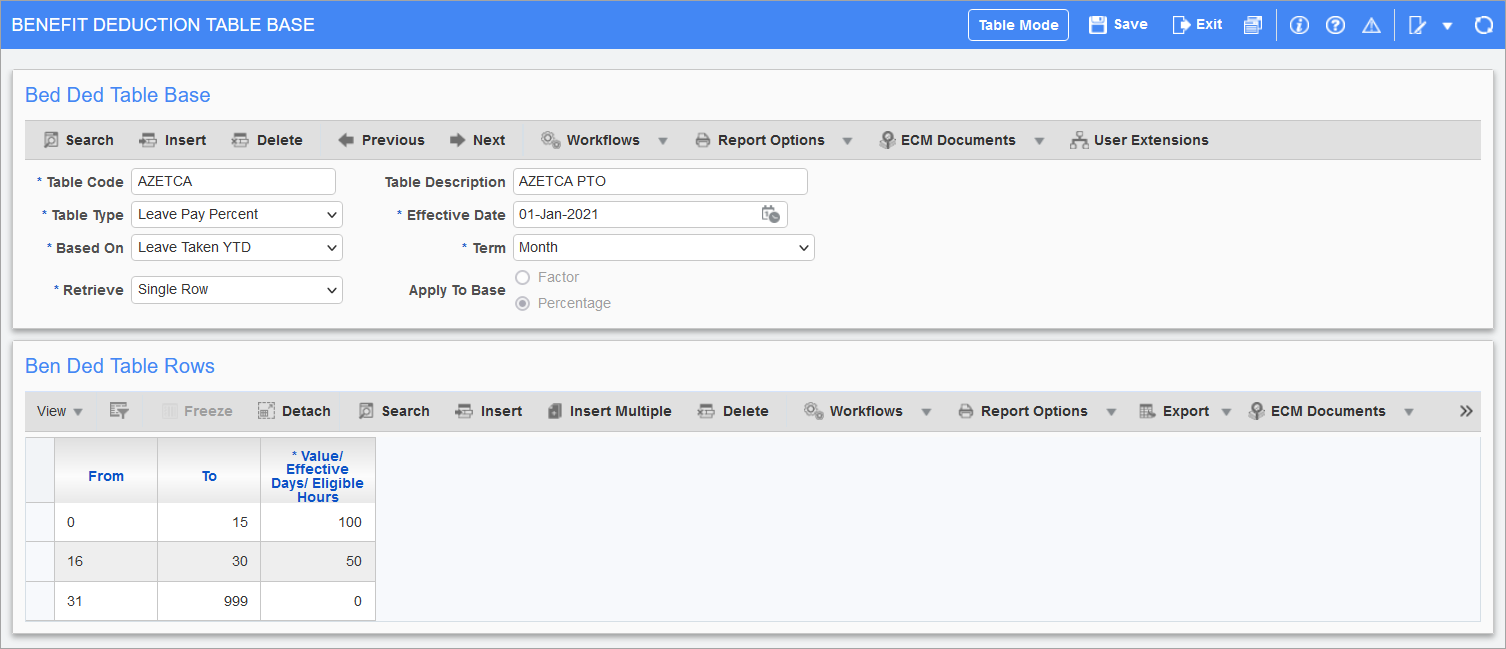Screen dimensions: 1506x649
Task: Switch to Table Mode
Action: 1018,25
